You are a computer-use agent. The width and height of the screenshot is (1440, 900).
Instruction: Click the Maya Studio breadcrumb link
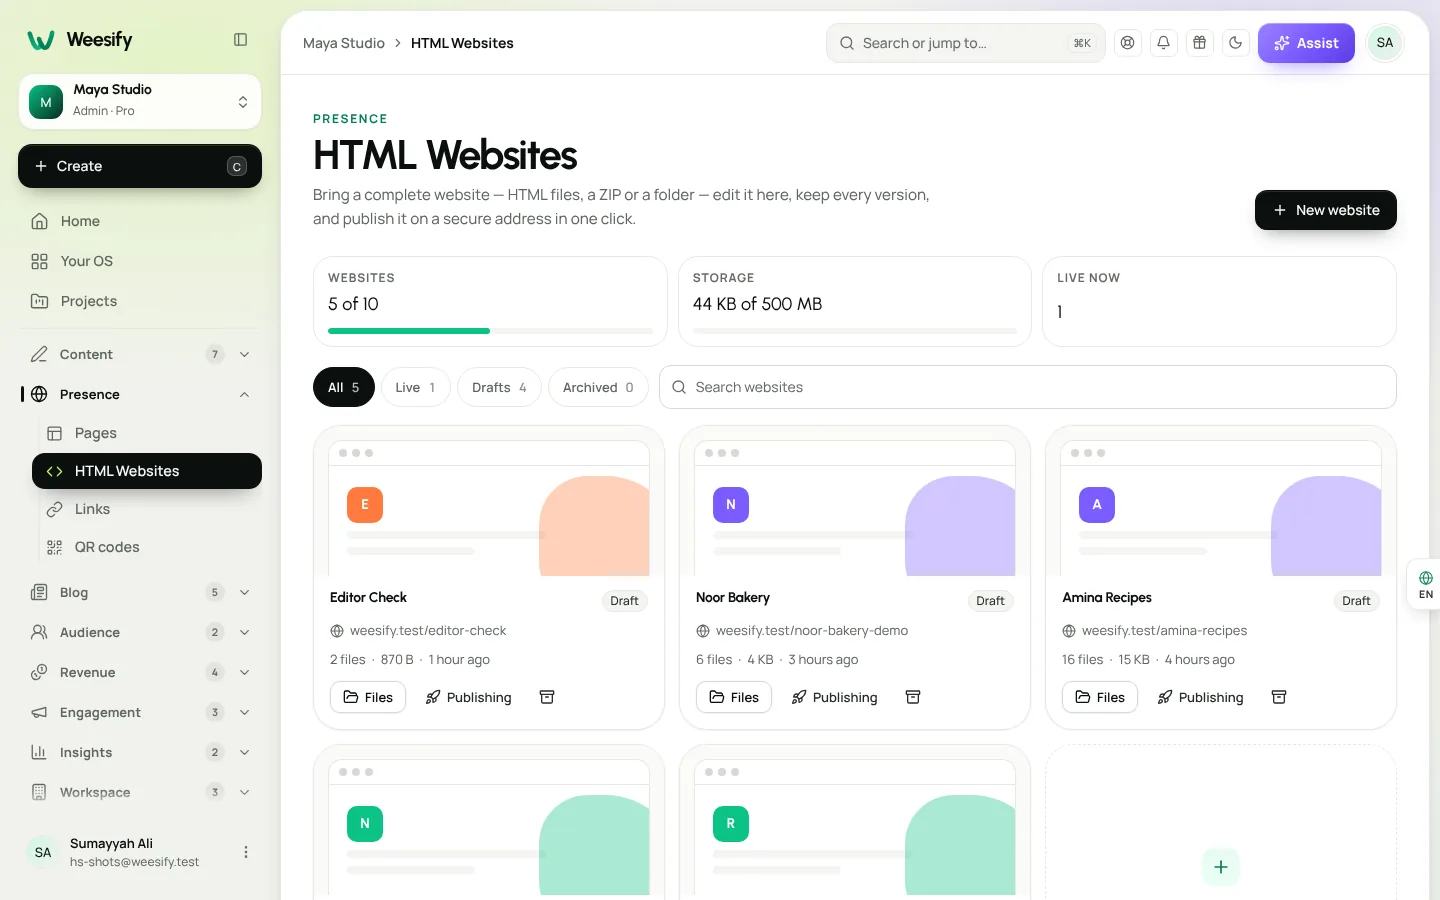tap(344, 43)
